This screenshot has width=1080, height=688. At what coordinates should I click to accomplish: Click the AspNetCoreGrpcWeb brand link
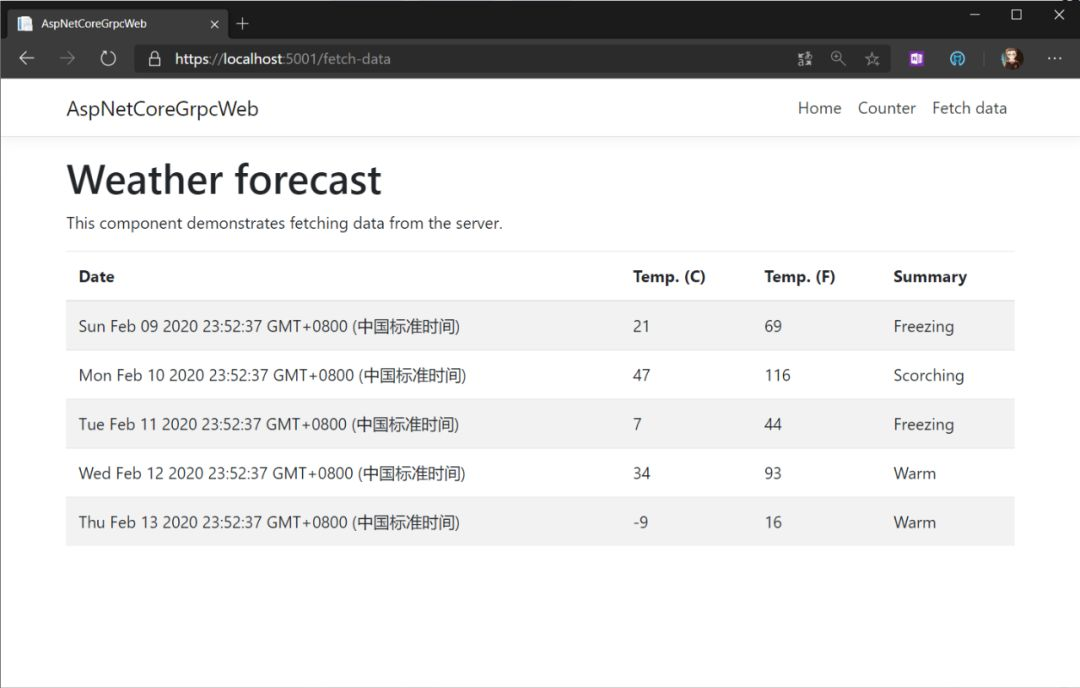pos(163,109)
